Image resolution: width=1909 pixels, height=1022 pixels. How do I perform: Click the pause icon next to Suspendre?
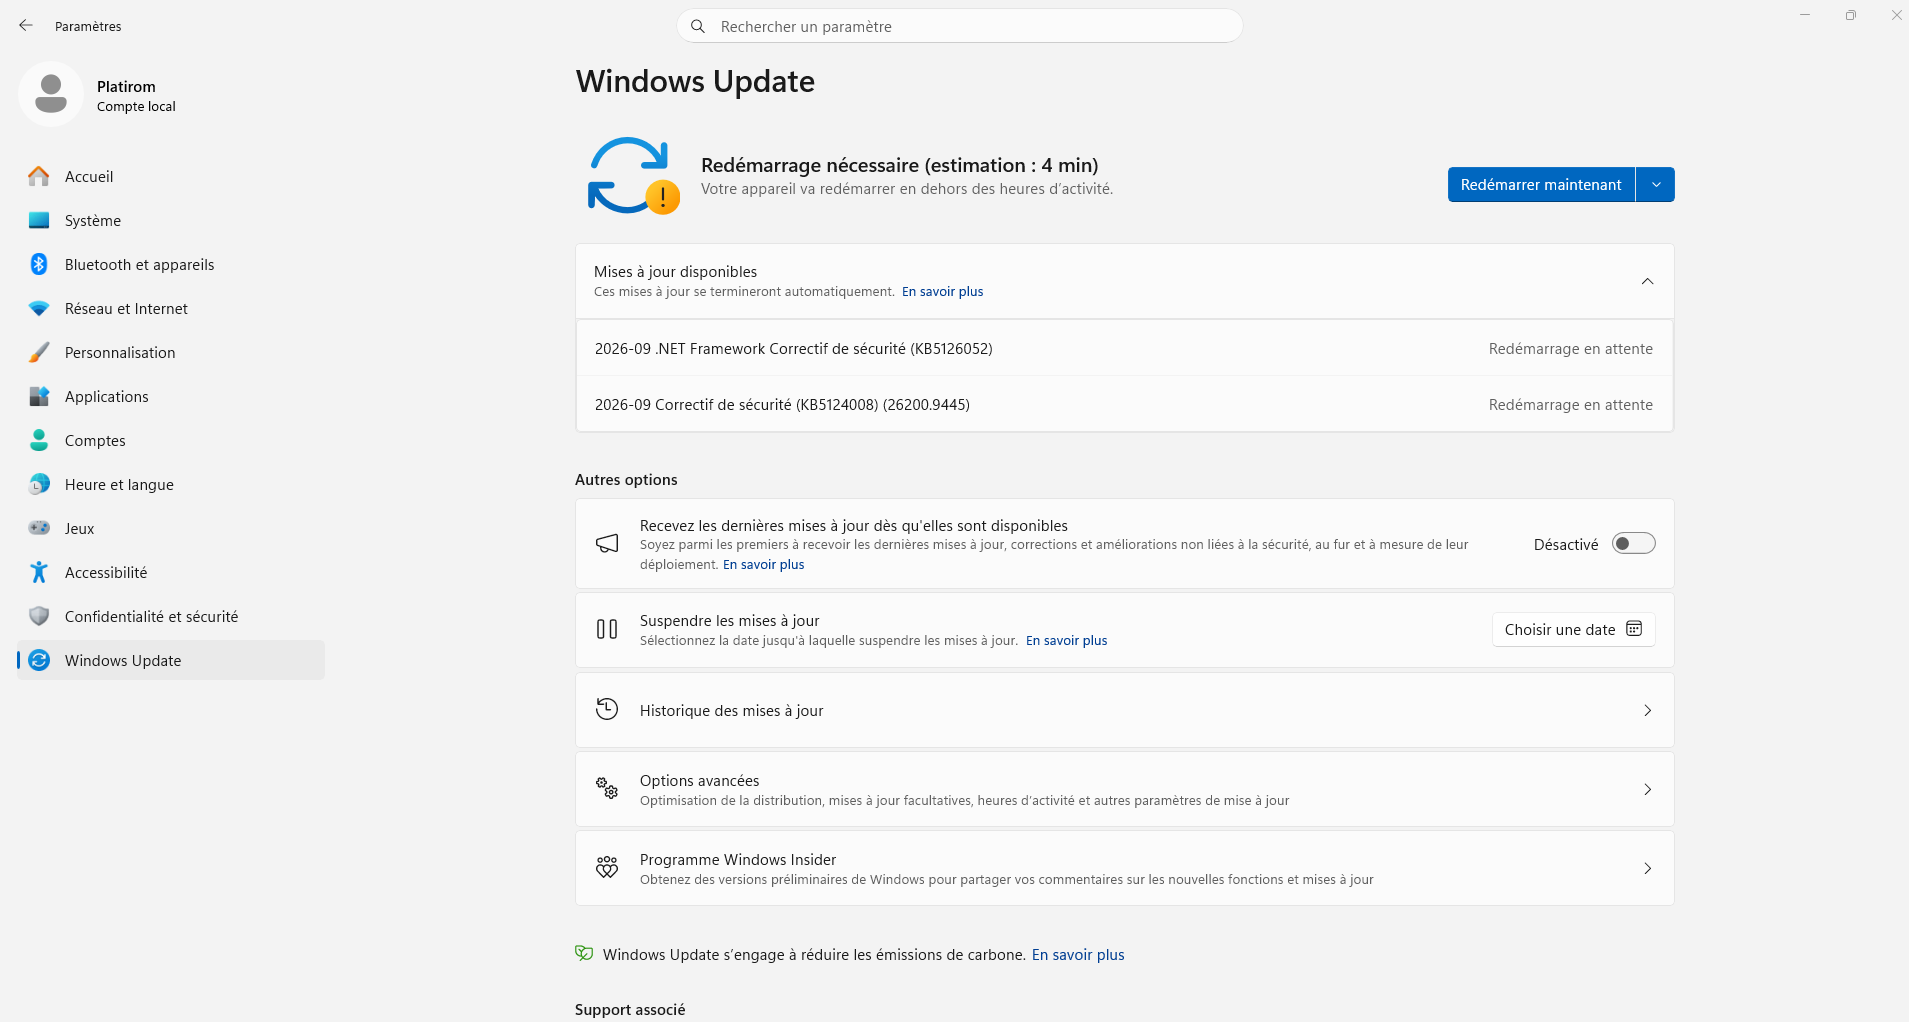coord(607,629)
